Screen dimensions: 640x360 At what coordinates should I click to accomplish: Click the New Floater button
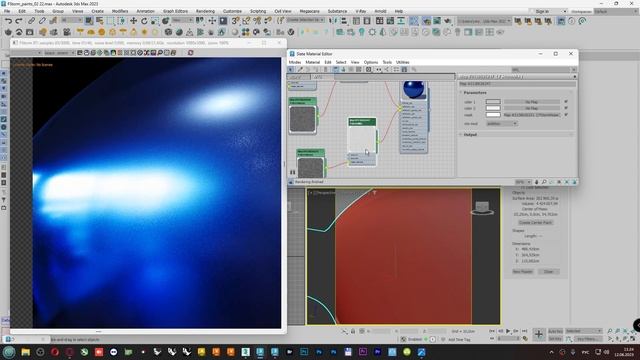pyautogui.click(x=522, y=271)
